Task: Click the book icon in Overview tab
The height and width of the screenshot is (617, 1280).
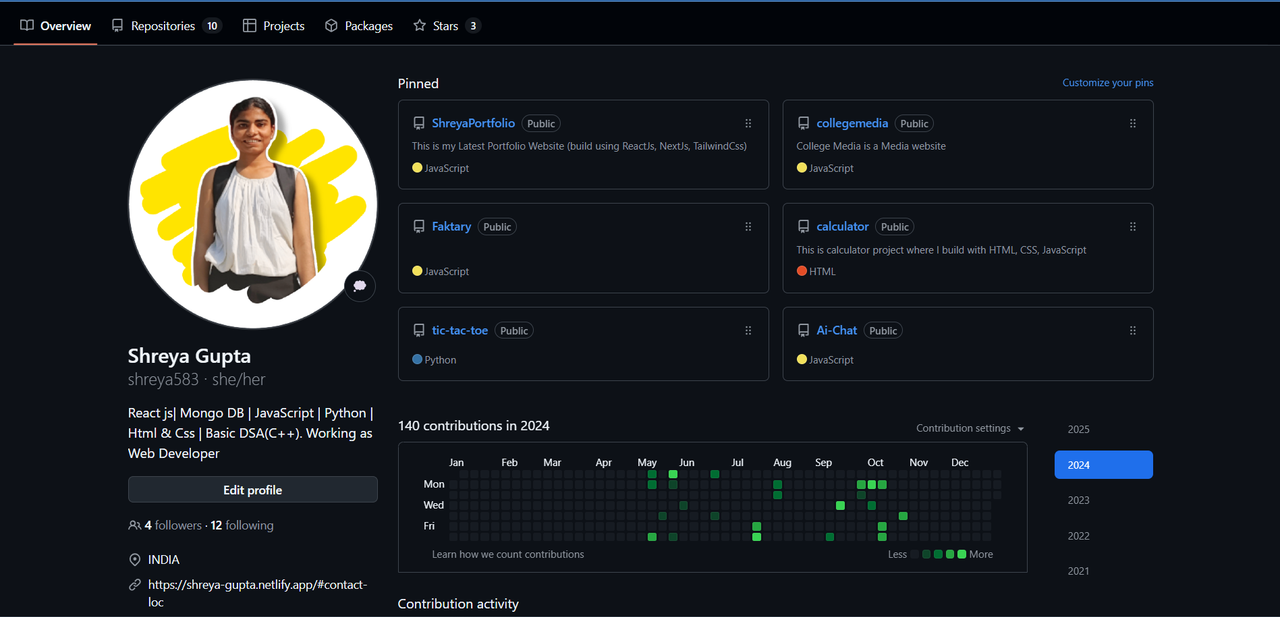Action: coord(27,26)
